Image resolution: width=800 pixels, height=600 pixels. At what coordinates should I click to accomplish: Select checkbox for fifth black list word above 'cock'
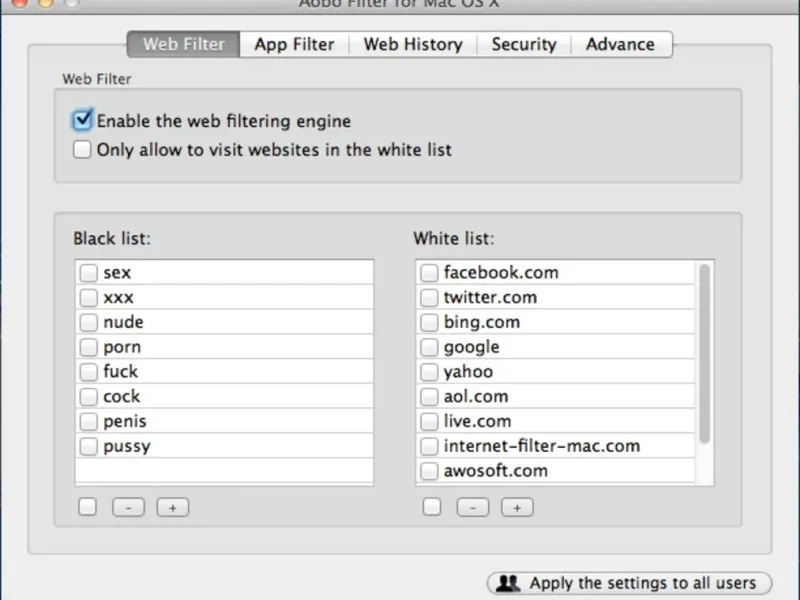tap(88, 371)
